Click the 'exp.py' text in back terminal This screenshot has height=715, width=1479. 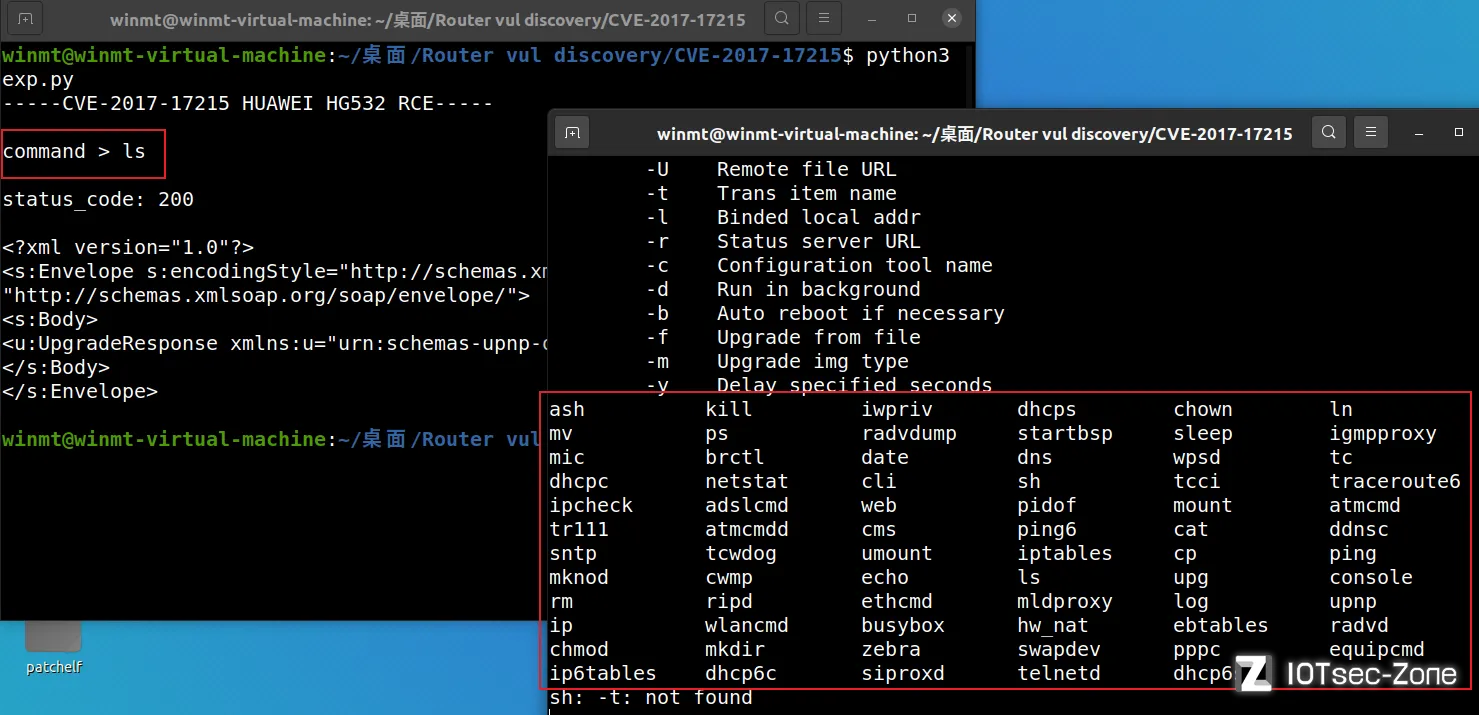(38, 80)
